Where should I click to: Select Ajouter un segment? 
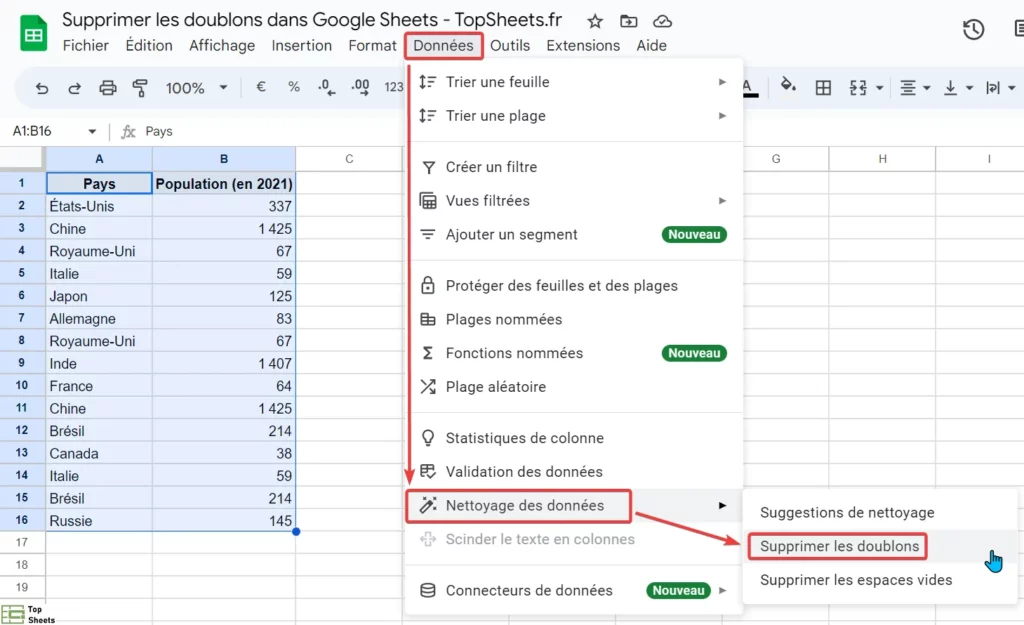(x=573, y=234)
